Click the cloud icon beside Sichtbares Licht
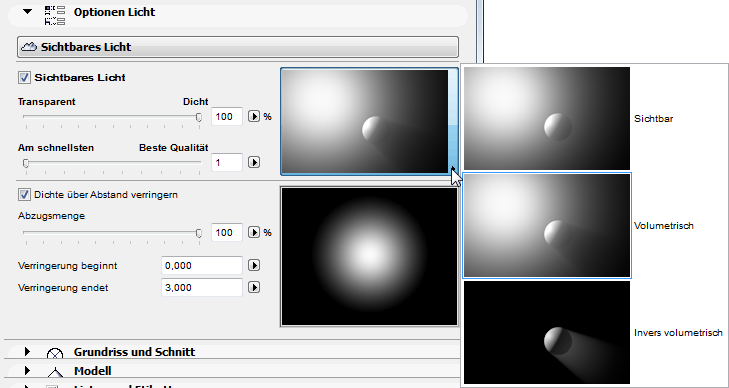 (x=29, y=47)
